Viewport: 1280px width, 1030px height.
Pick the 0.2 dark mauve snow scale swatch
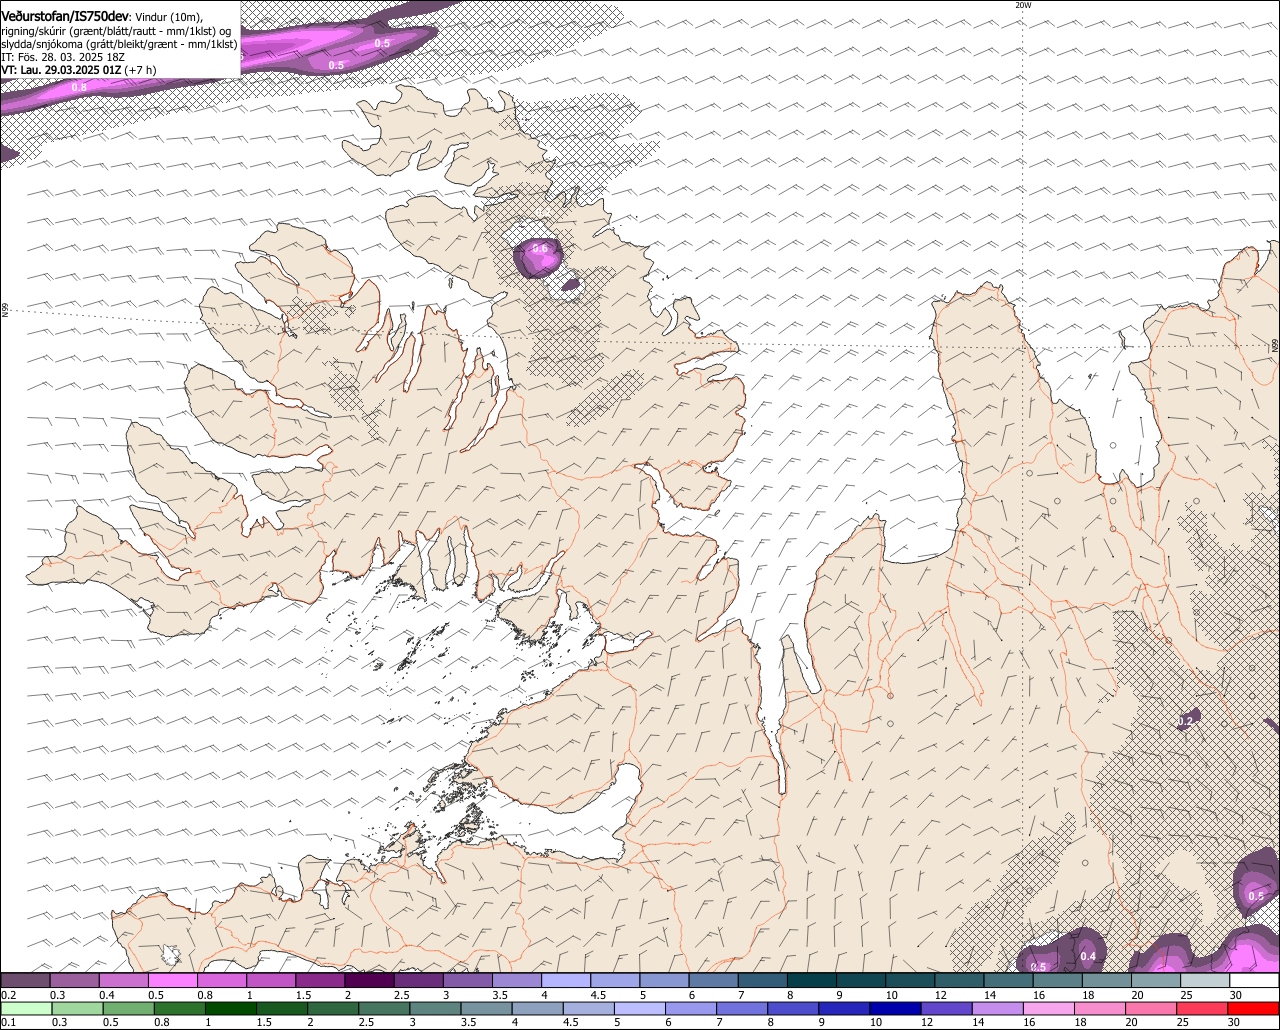25,980
